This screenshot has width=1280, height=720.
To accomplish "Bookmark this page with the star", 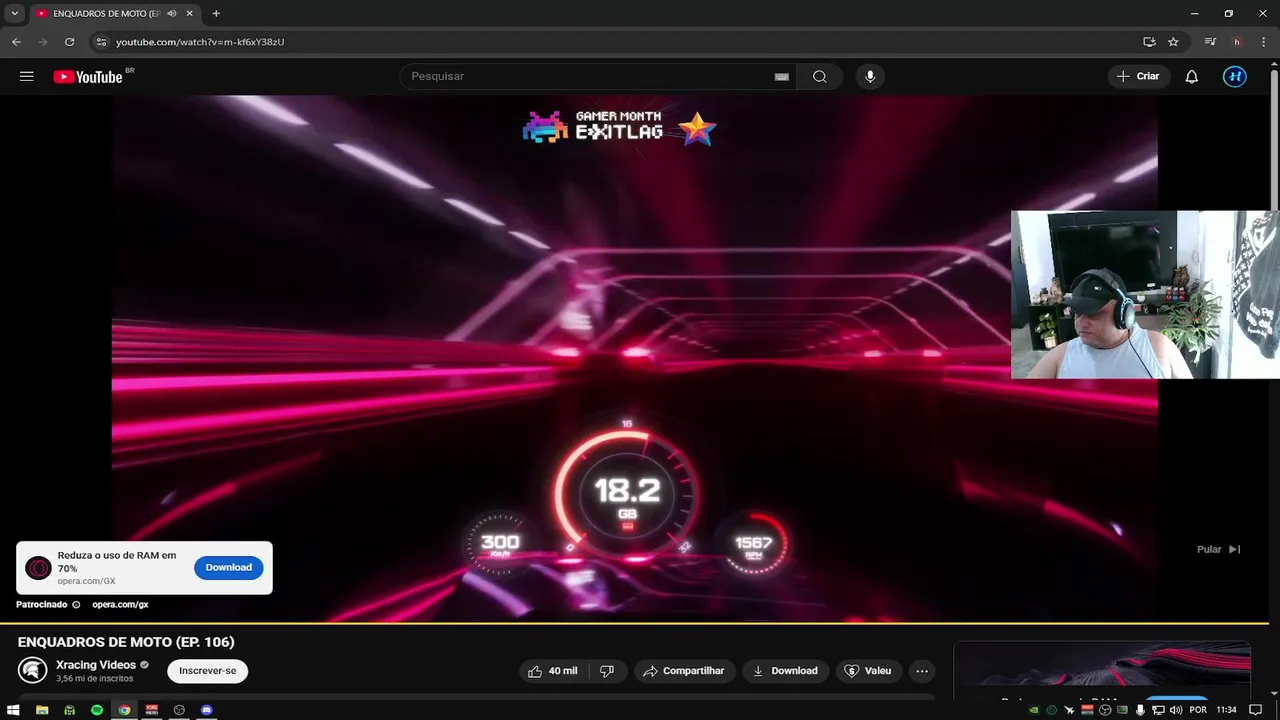I will 1173,42.
